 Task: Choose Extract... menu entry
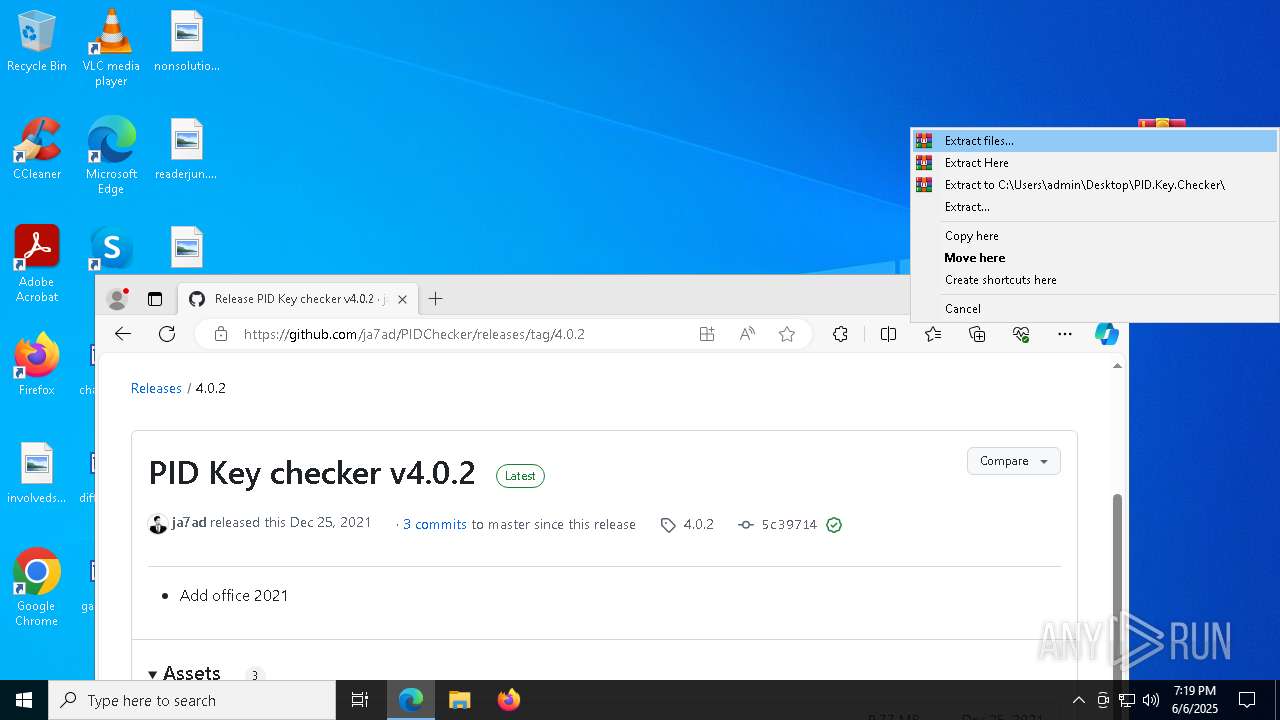(x=1095, y=207)
